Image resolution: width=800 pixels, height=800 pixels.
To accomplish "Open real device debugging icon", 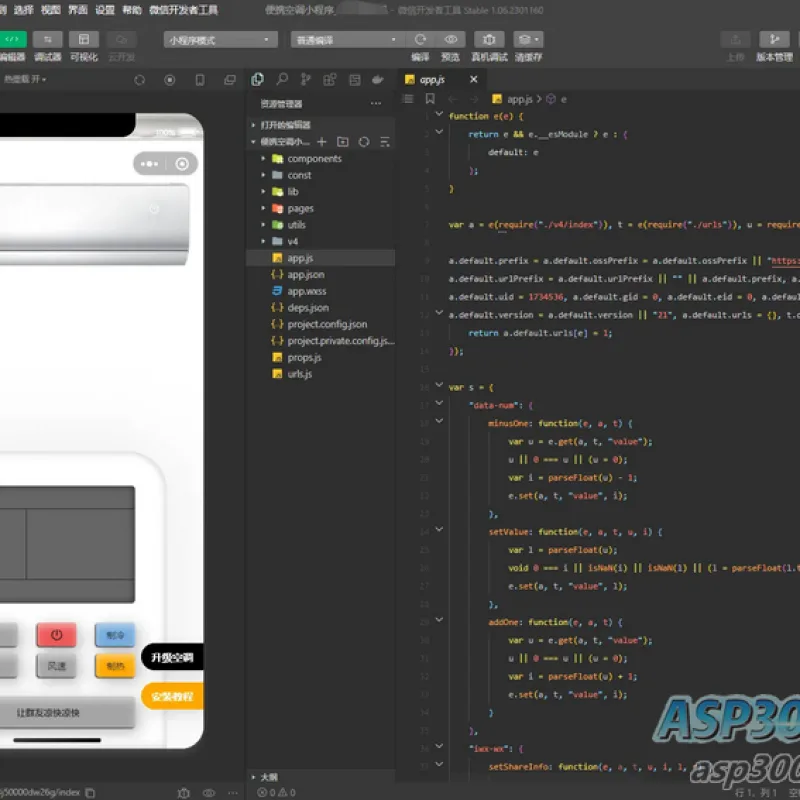I will point(489,39).
